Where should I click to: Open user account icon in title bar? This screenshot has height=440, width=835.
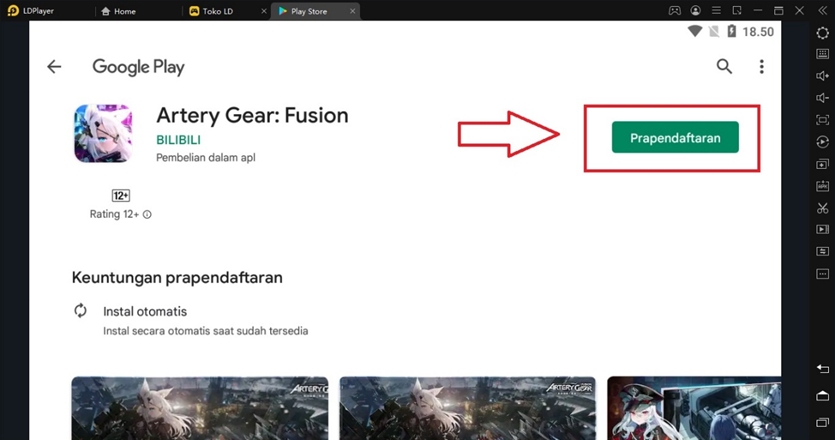695,11
